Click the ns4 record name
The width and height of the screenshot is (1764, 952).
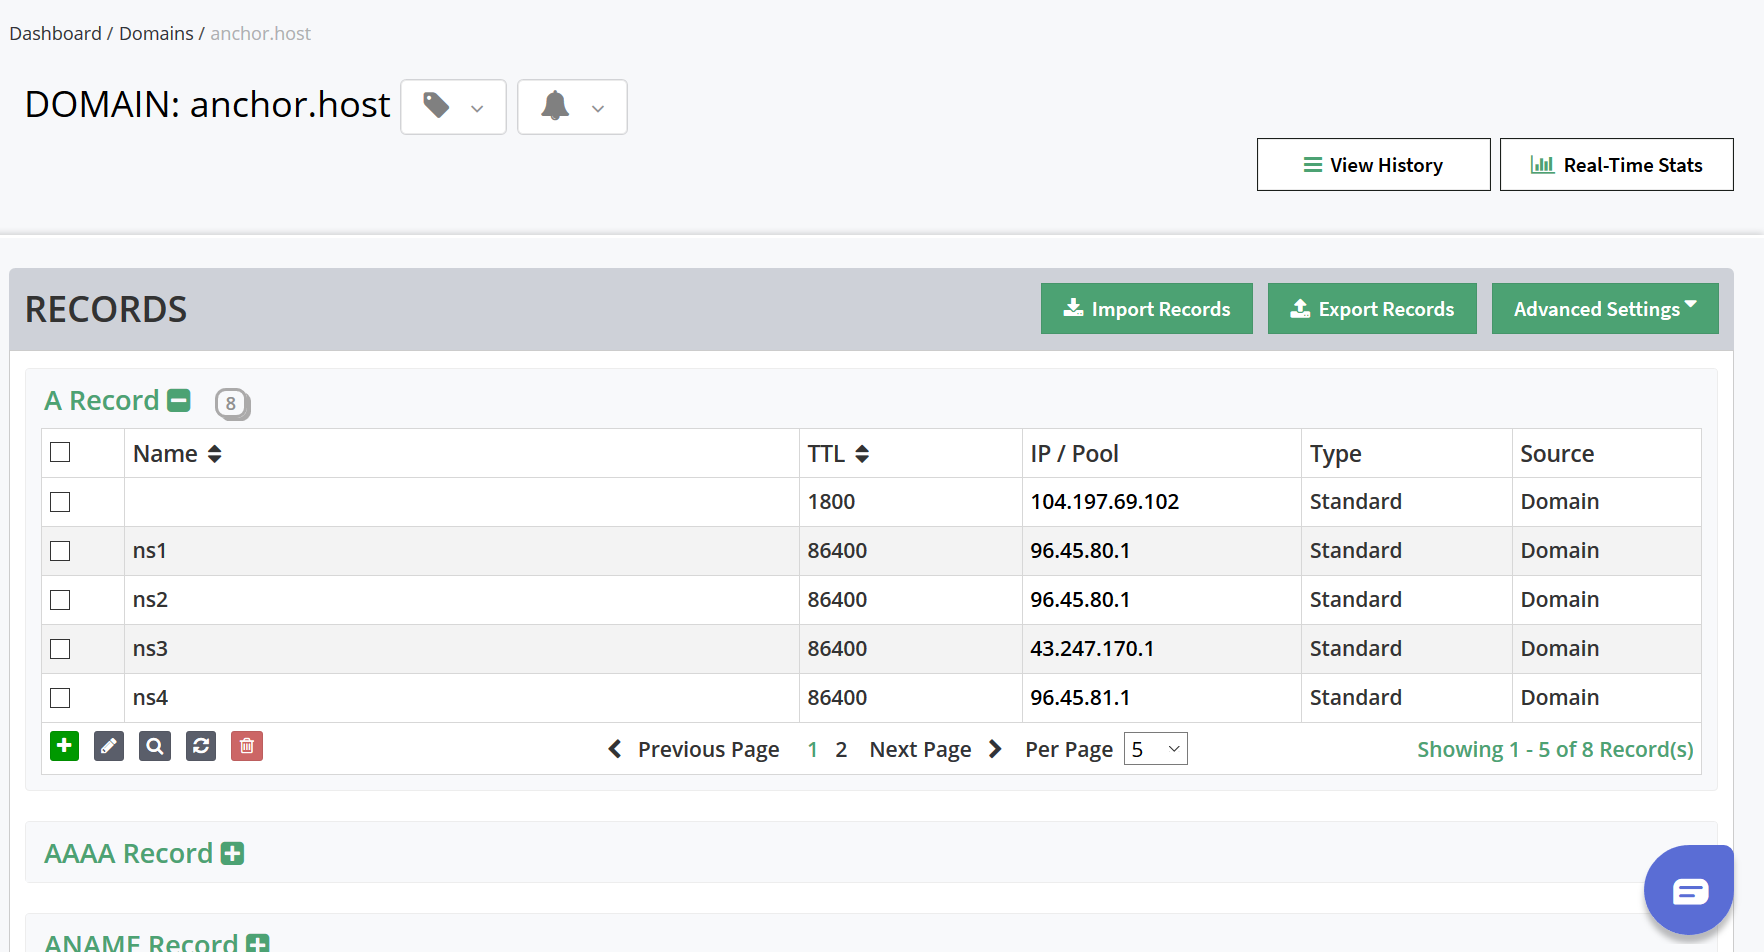[150, 698]
